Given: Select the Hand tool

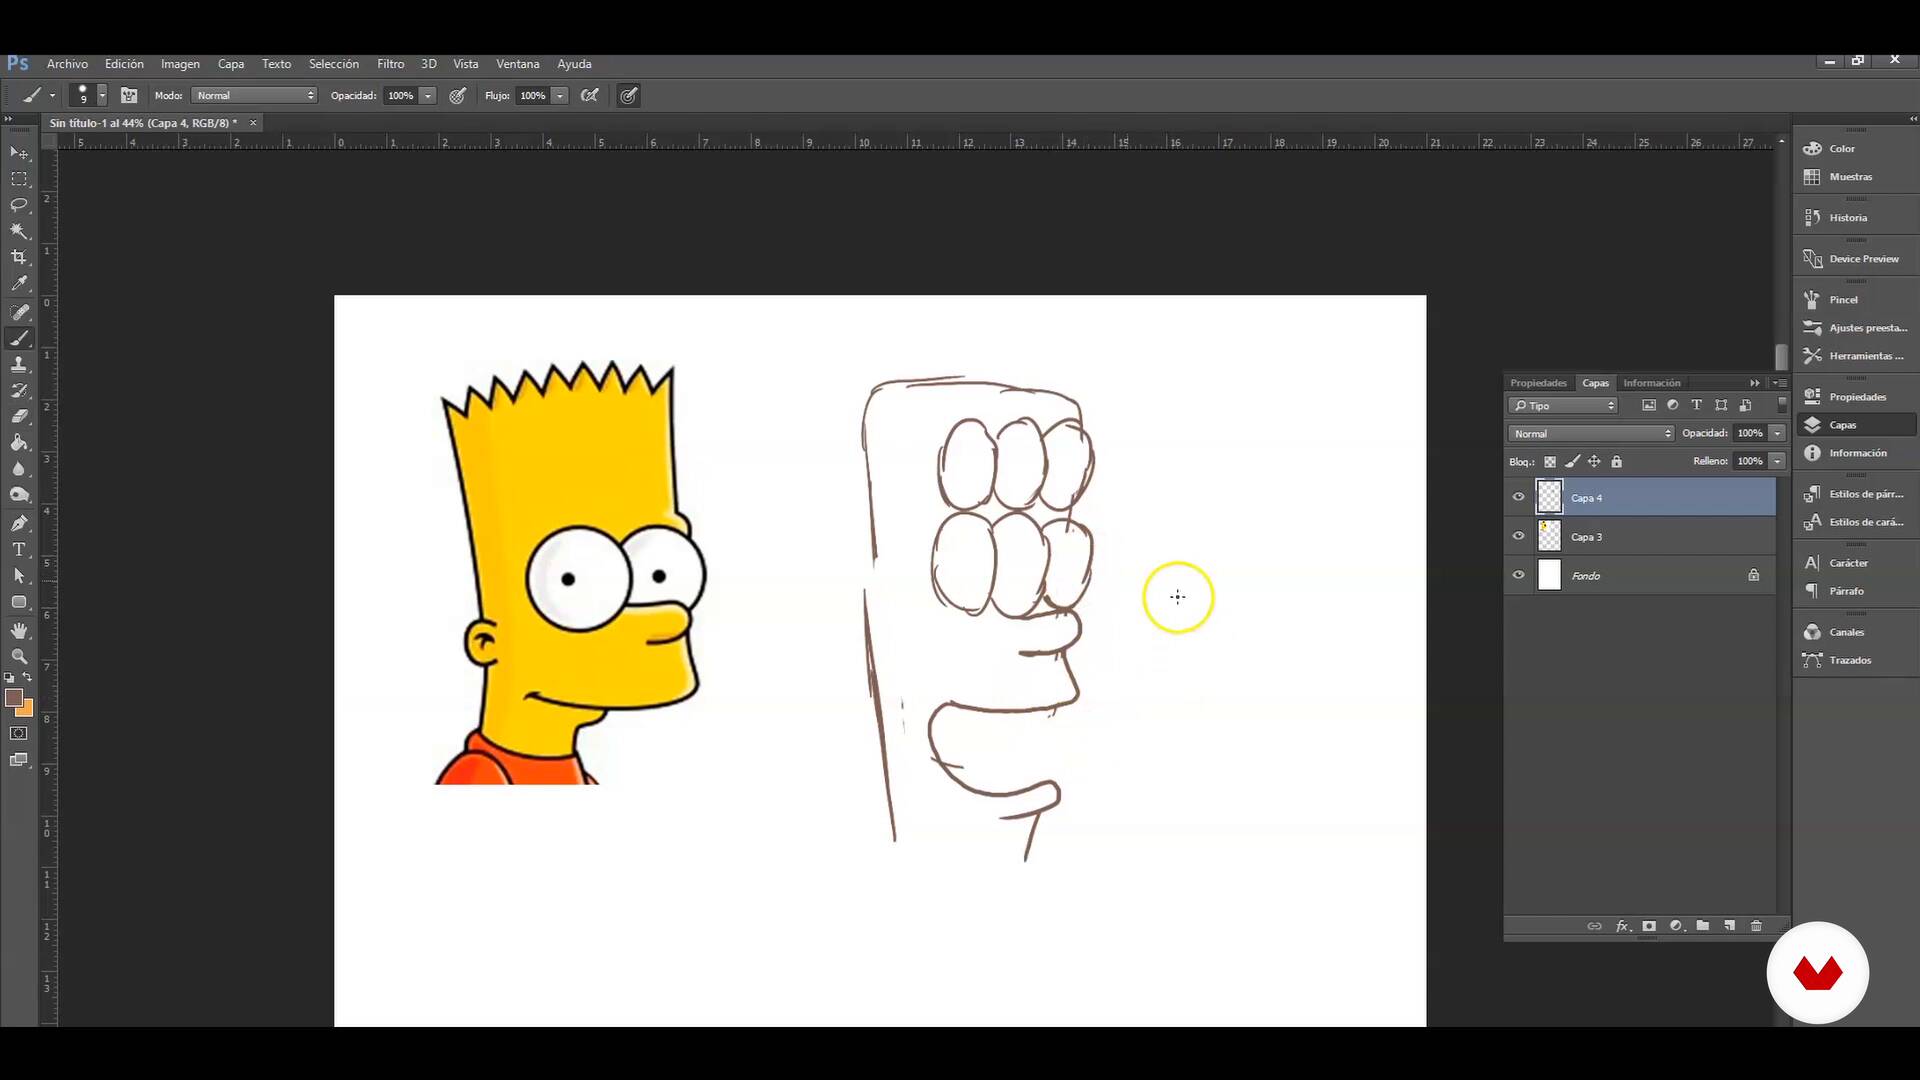Looking at the screenshot, I should tap(19, 630).
